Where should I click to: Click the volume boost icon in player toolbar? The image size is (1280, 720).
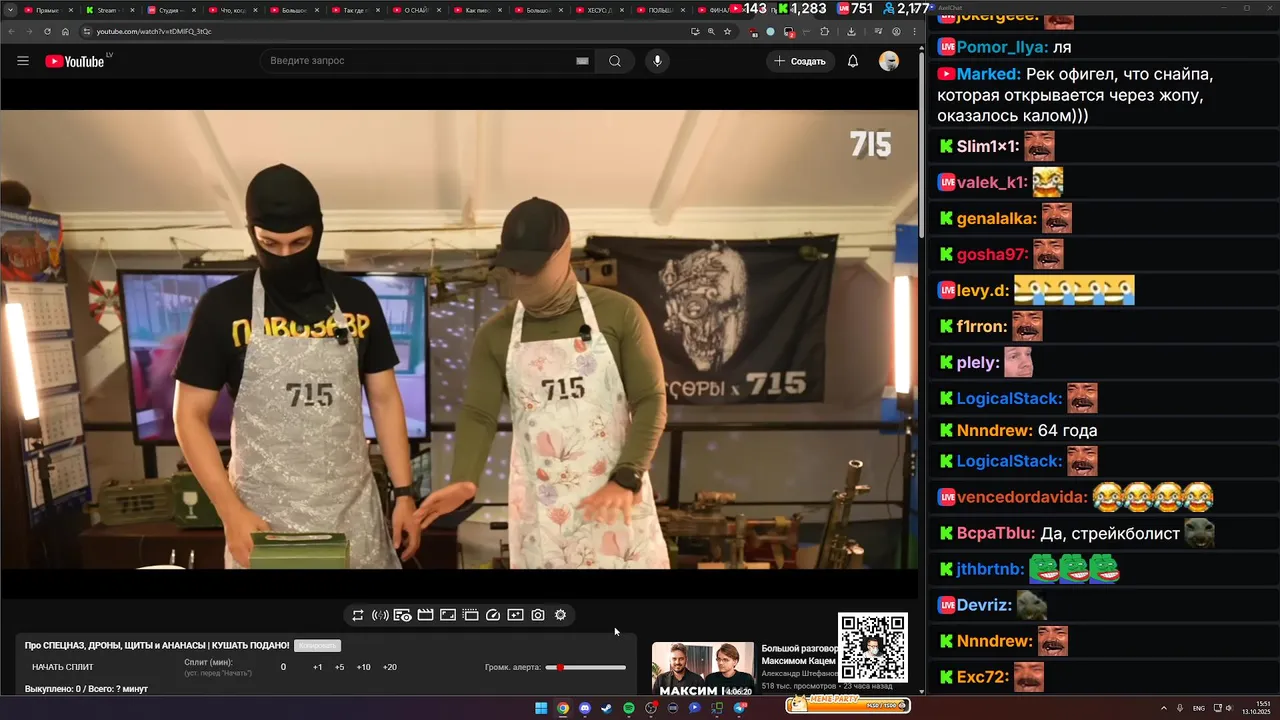tap(380, 615)
